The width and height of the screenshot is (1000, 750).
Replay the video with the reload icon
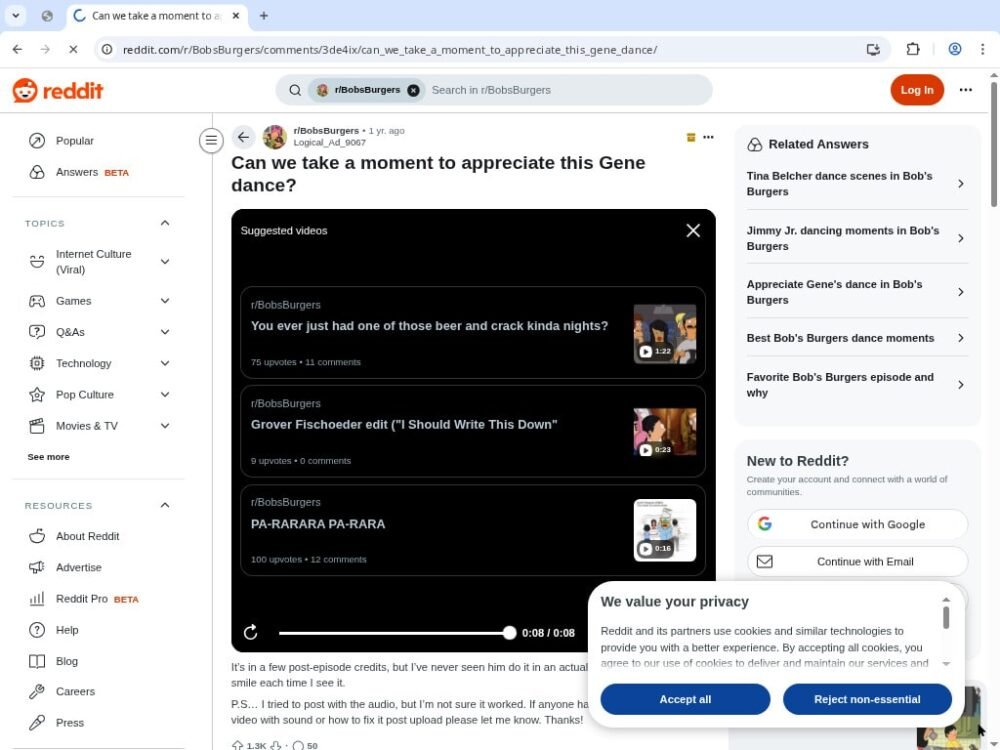[251, 632]
